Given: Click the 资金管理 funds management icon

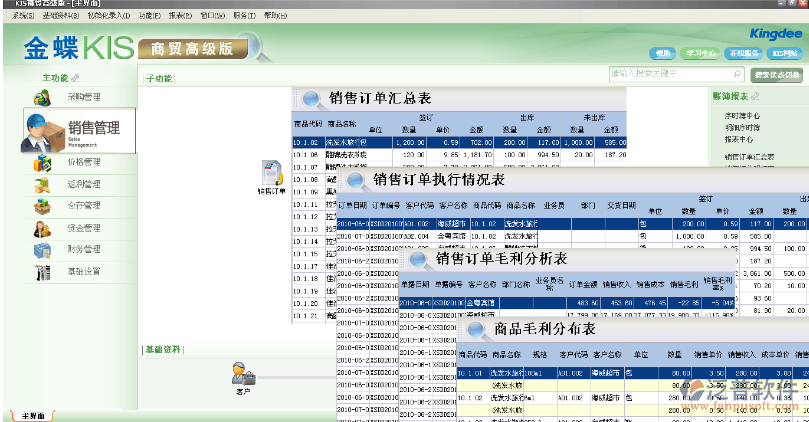Looking at the screenshot, I should coord(43,228).
